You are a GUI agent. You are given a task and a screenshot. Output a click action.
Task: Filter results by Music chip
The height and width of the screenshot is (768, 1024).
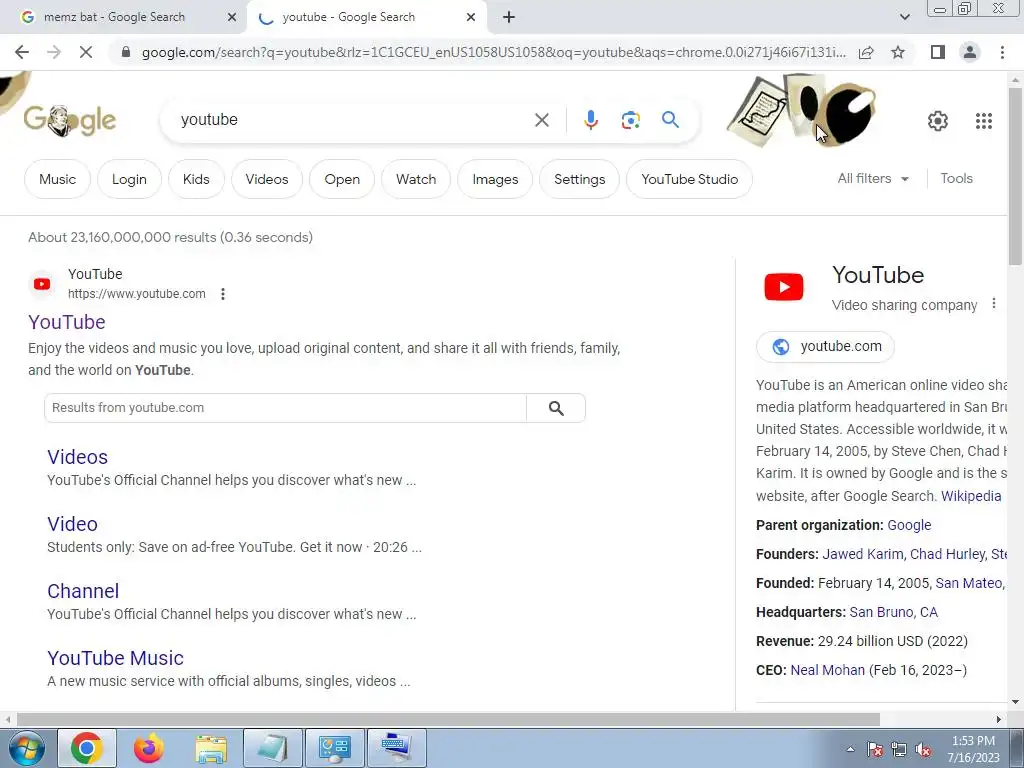click(57, 179)
